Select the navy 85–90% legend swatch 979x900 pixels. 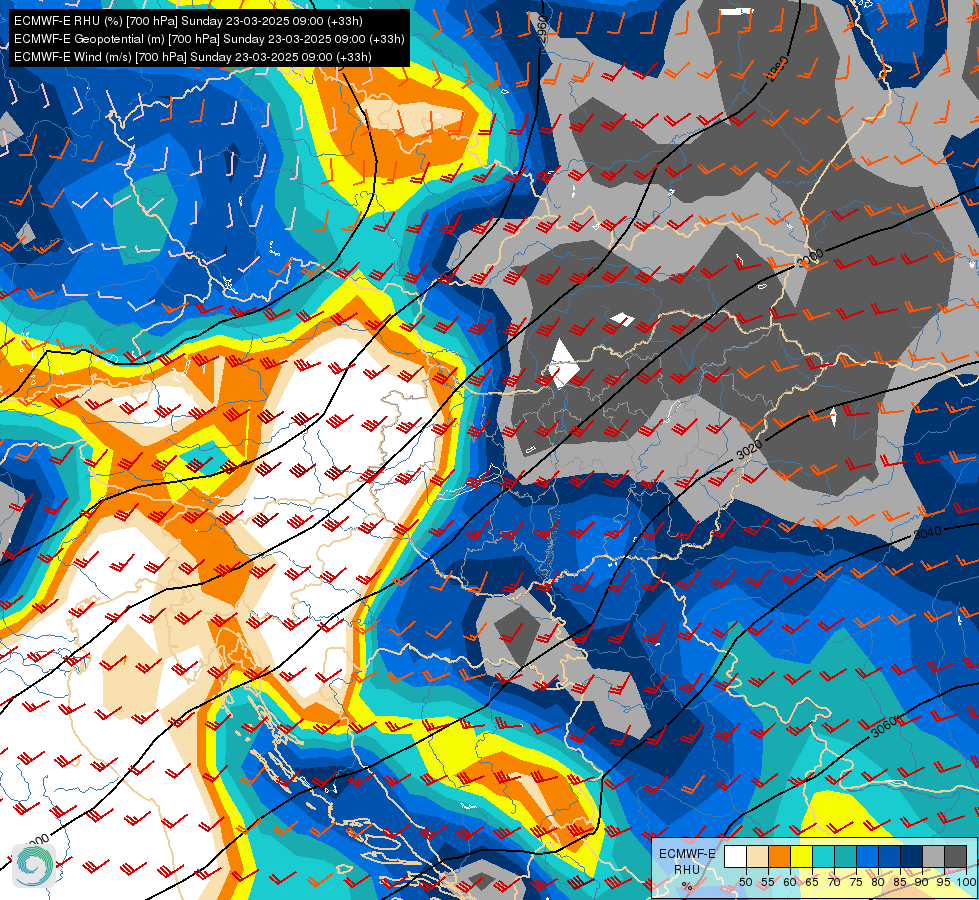[x=912, y=856]
